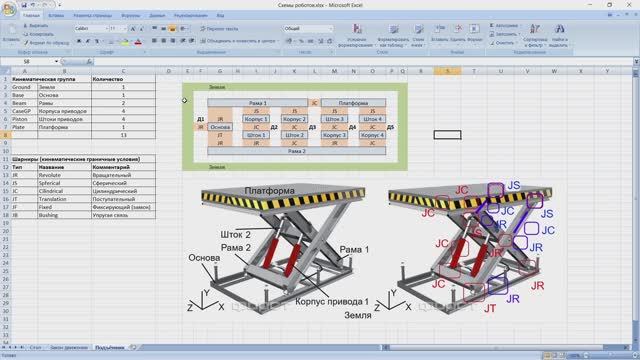Toggle italic formatting
The width and height of the screenshot is (640, 360).
tap(88, 41)
